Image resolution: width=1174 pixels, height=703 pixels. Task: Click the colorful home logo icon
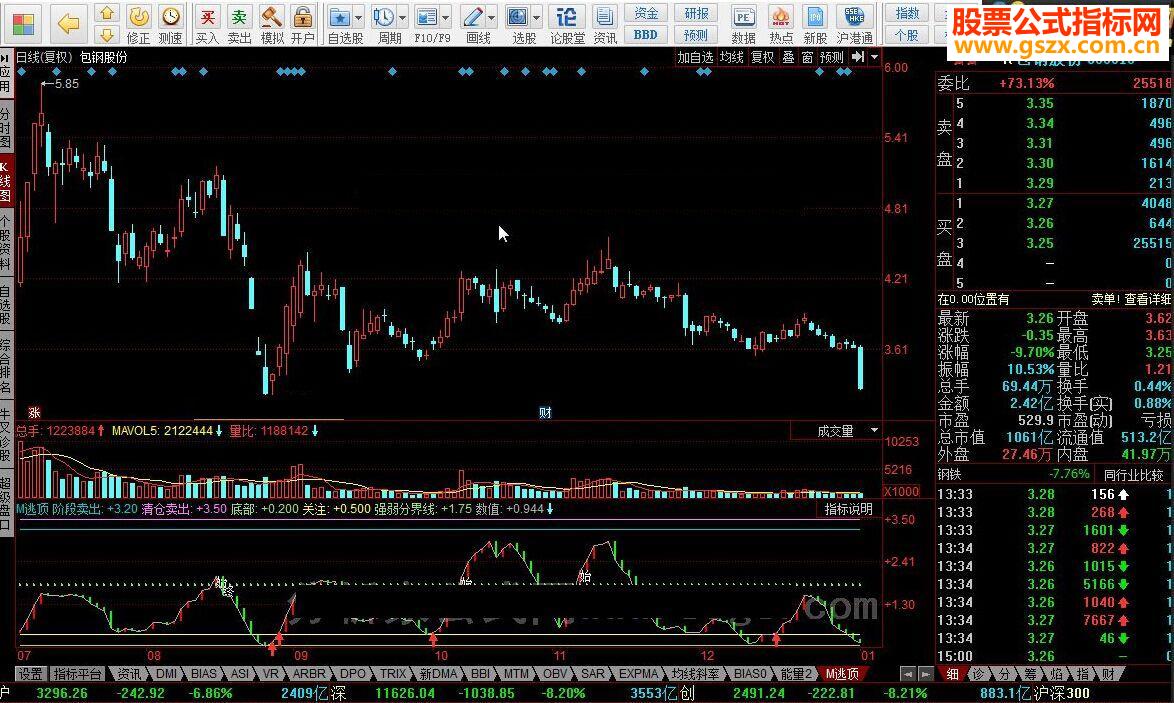22,24
